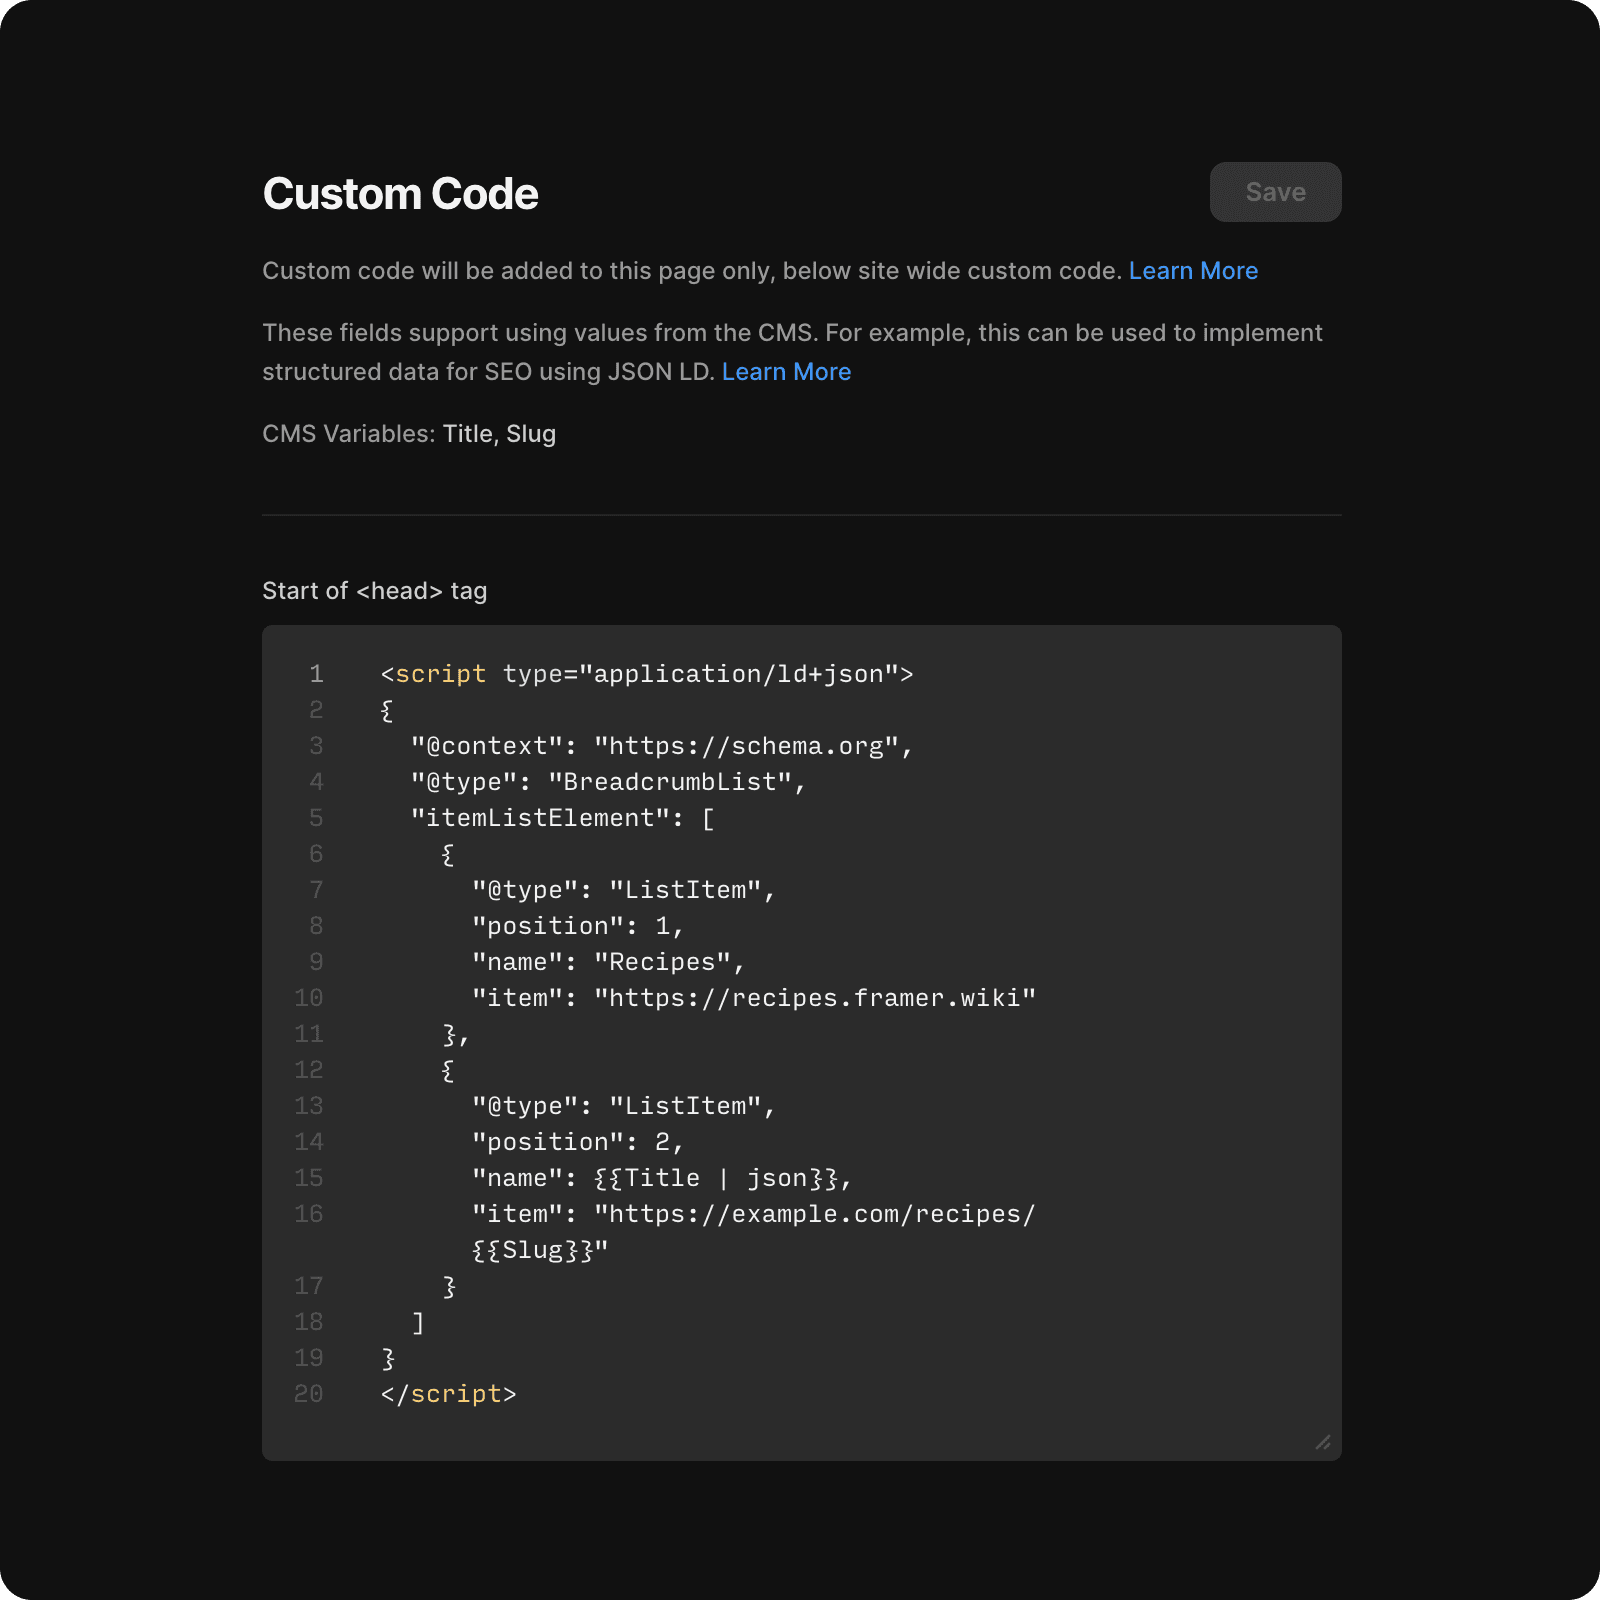Click the closing script tag line

[x=448, y=1394]
